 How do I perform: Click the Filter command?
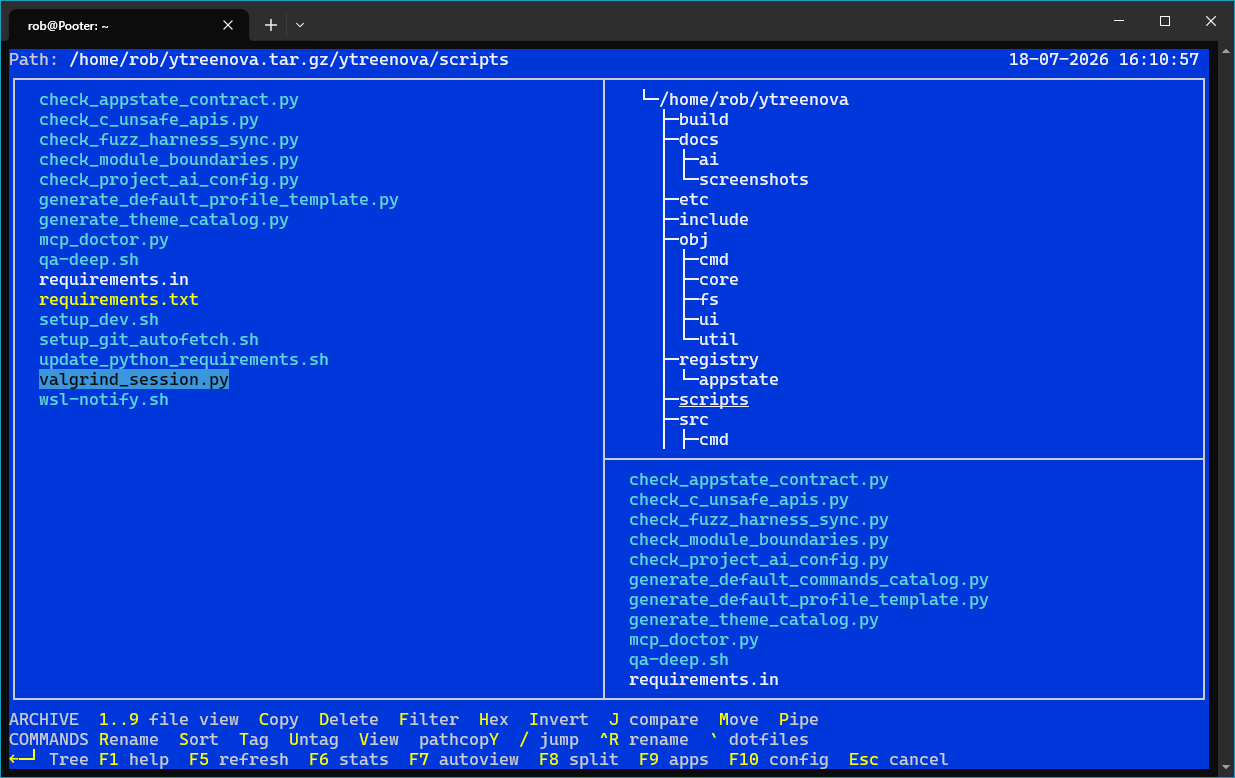point(429,720)
